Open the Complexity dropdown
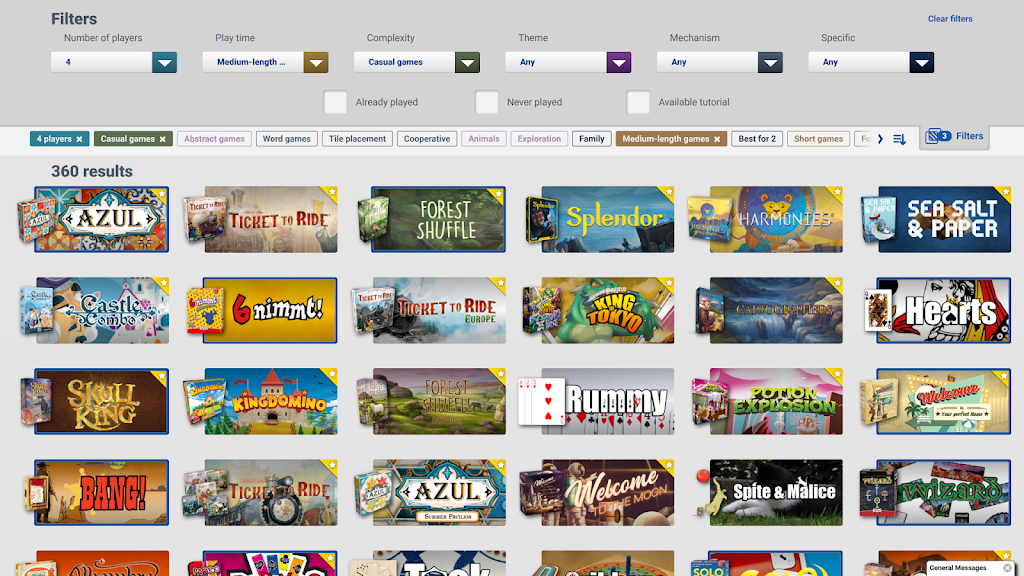 (x=417, y=62)
